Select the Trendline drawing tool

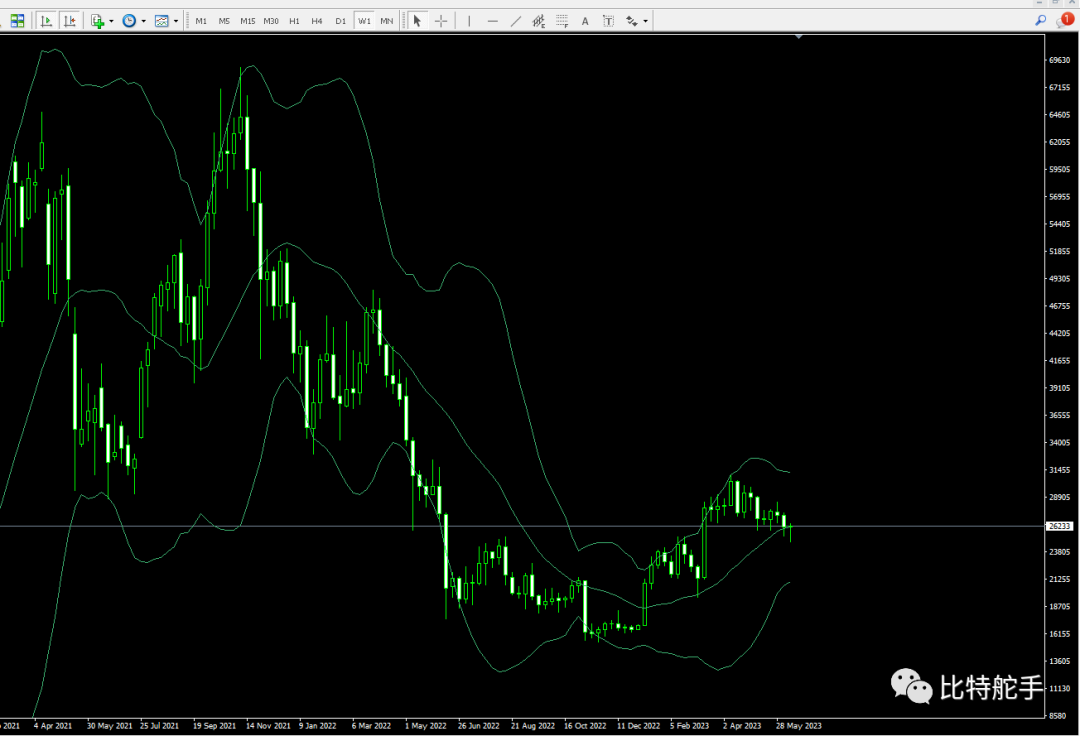[515, 21]
